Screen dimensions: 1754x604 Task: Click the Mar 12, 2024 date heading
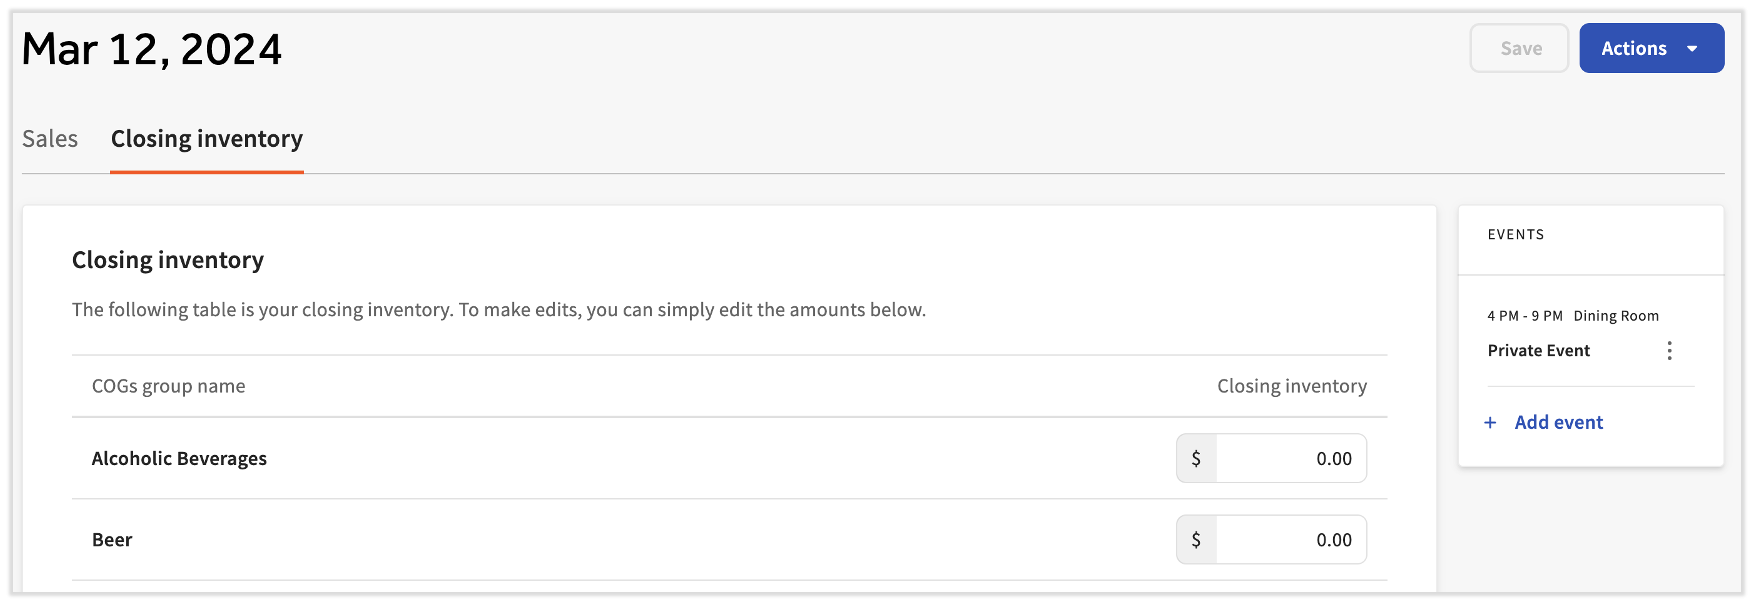(x=152, y=49)
